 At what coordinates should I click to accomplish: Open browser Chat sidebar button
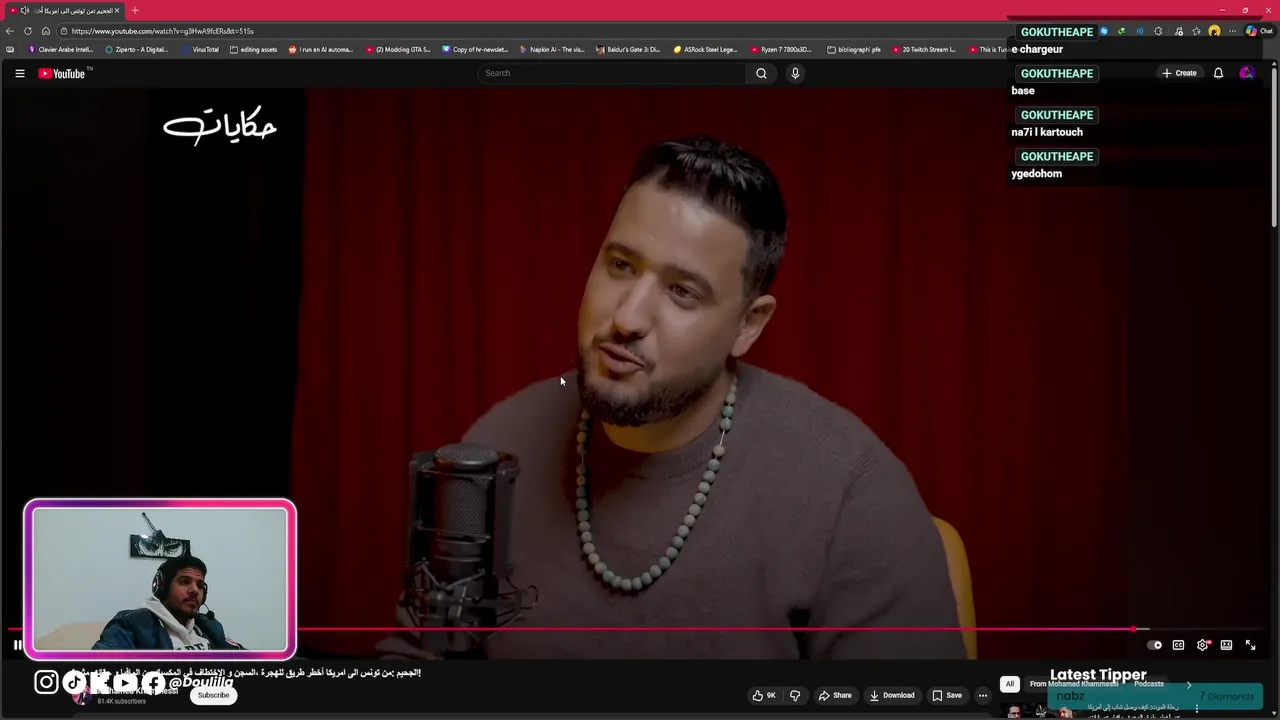coord(1259,31)
